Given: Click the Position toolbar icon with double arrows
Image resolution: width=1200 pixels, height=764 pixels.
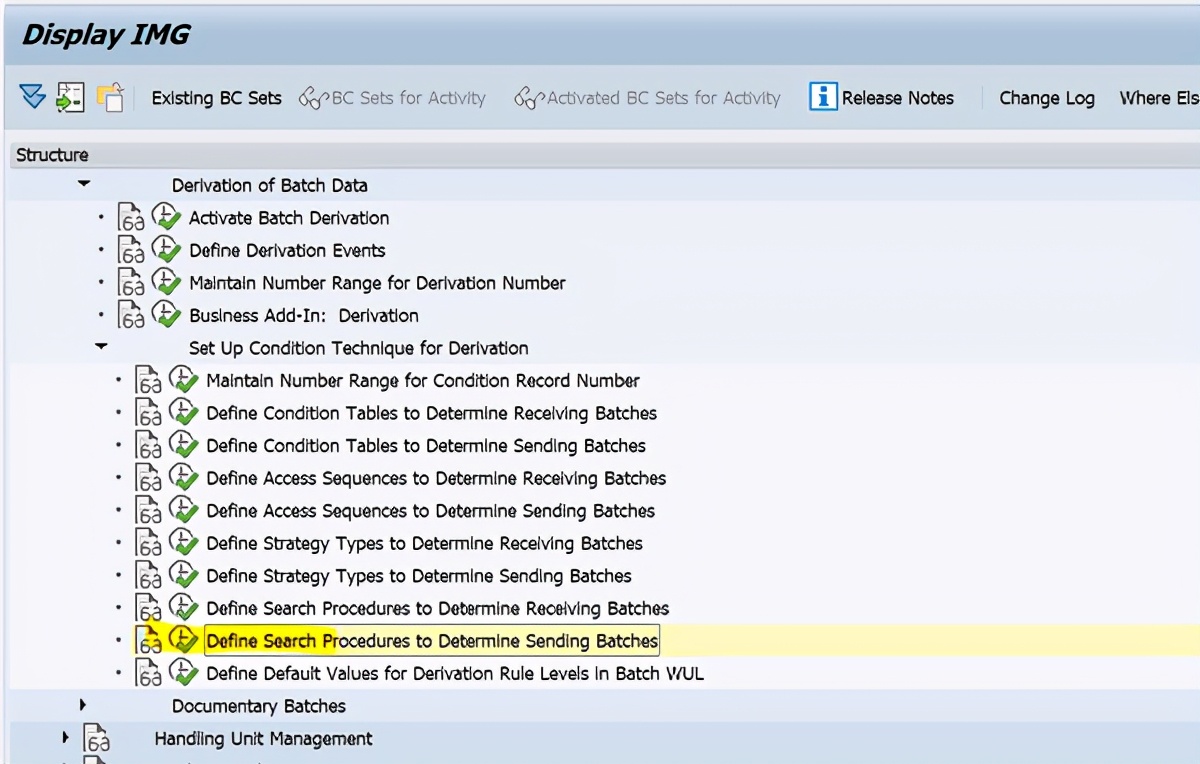Looking at the screenshot, I should click(x=33, y=96).
